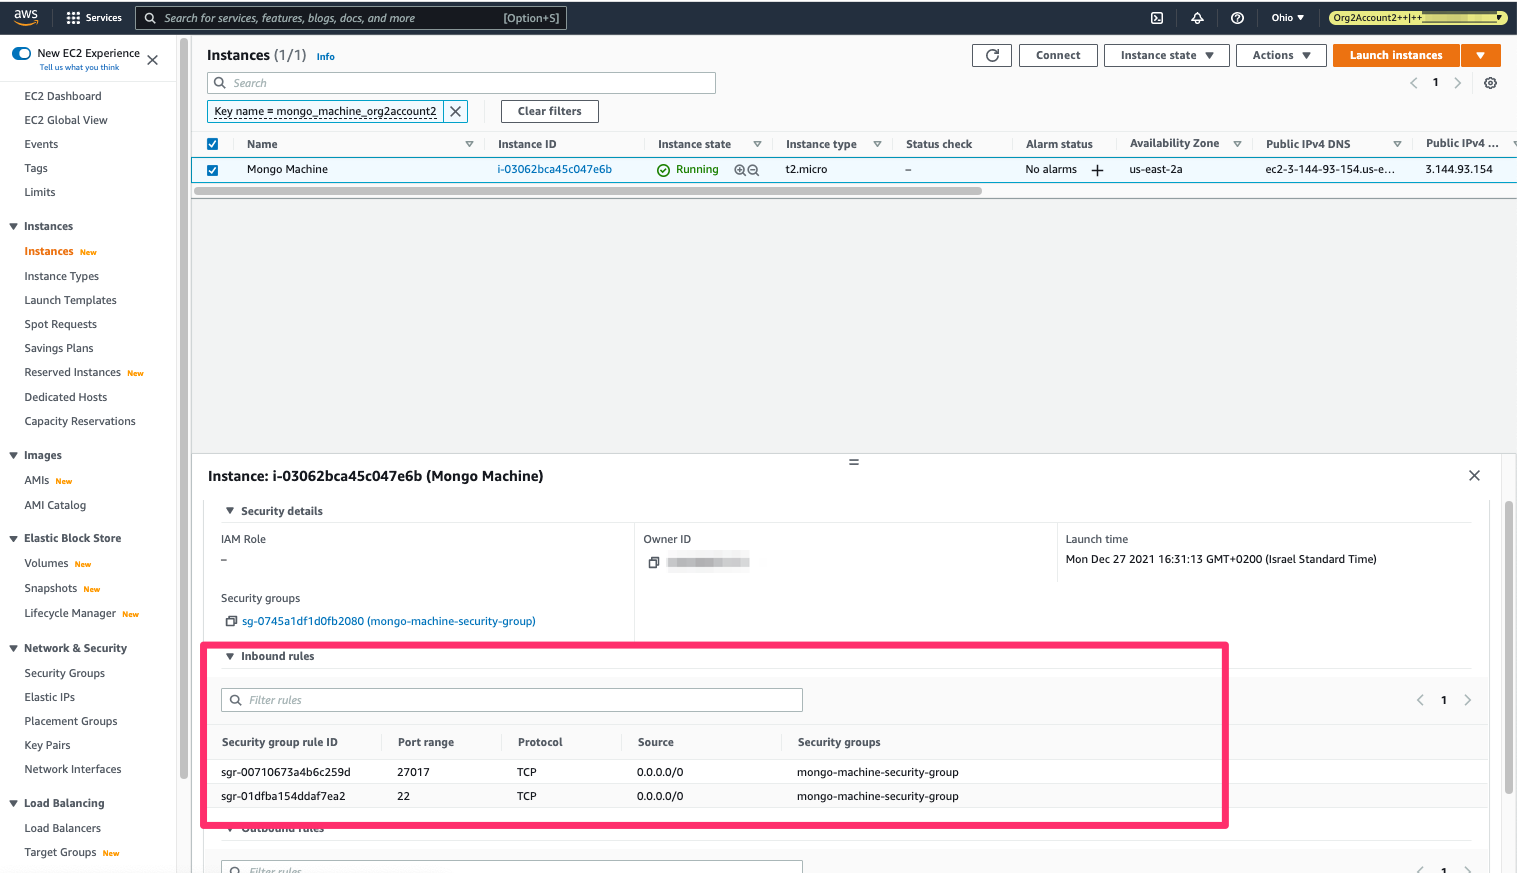
Task: Open the Instances Info link
Action: click(x=326, y=57)
